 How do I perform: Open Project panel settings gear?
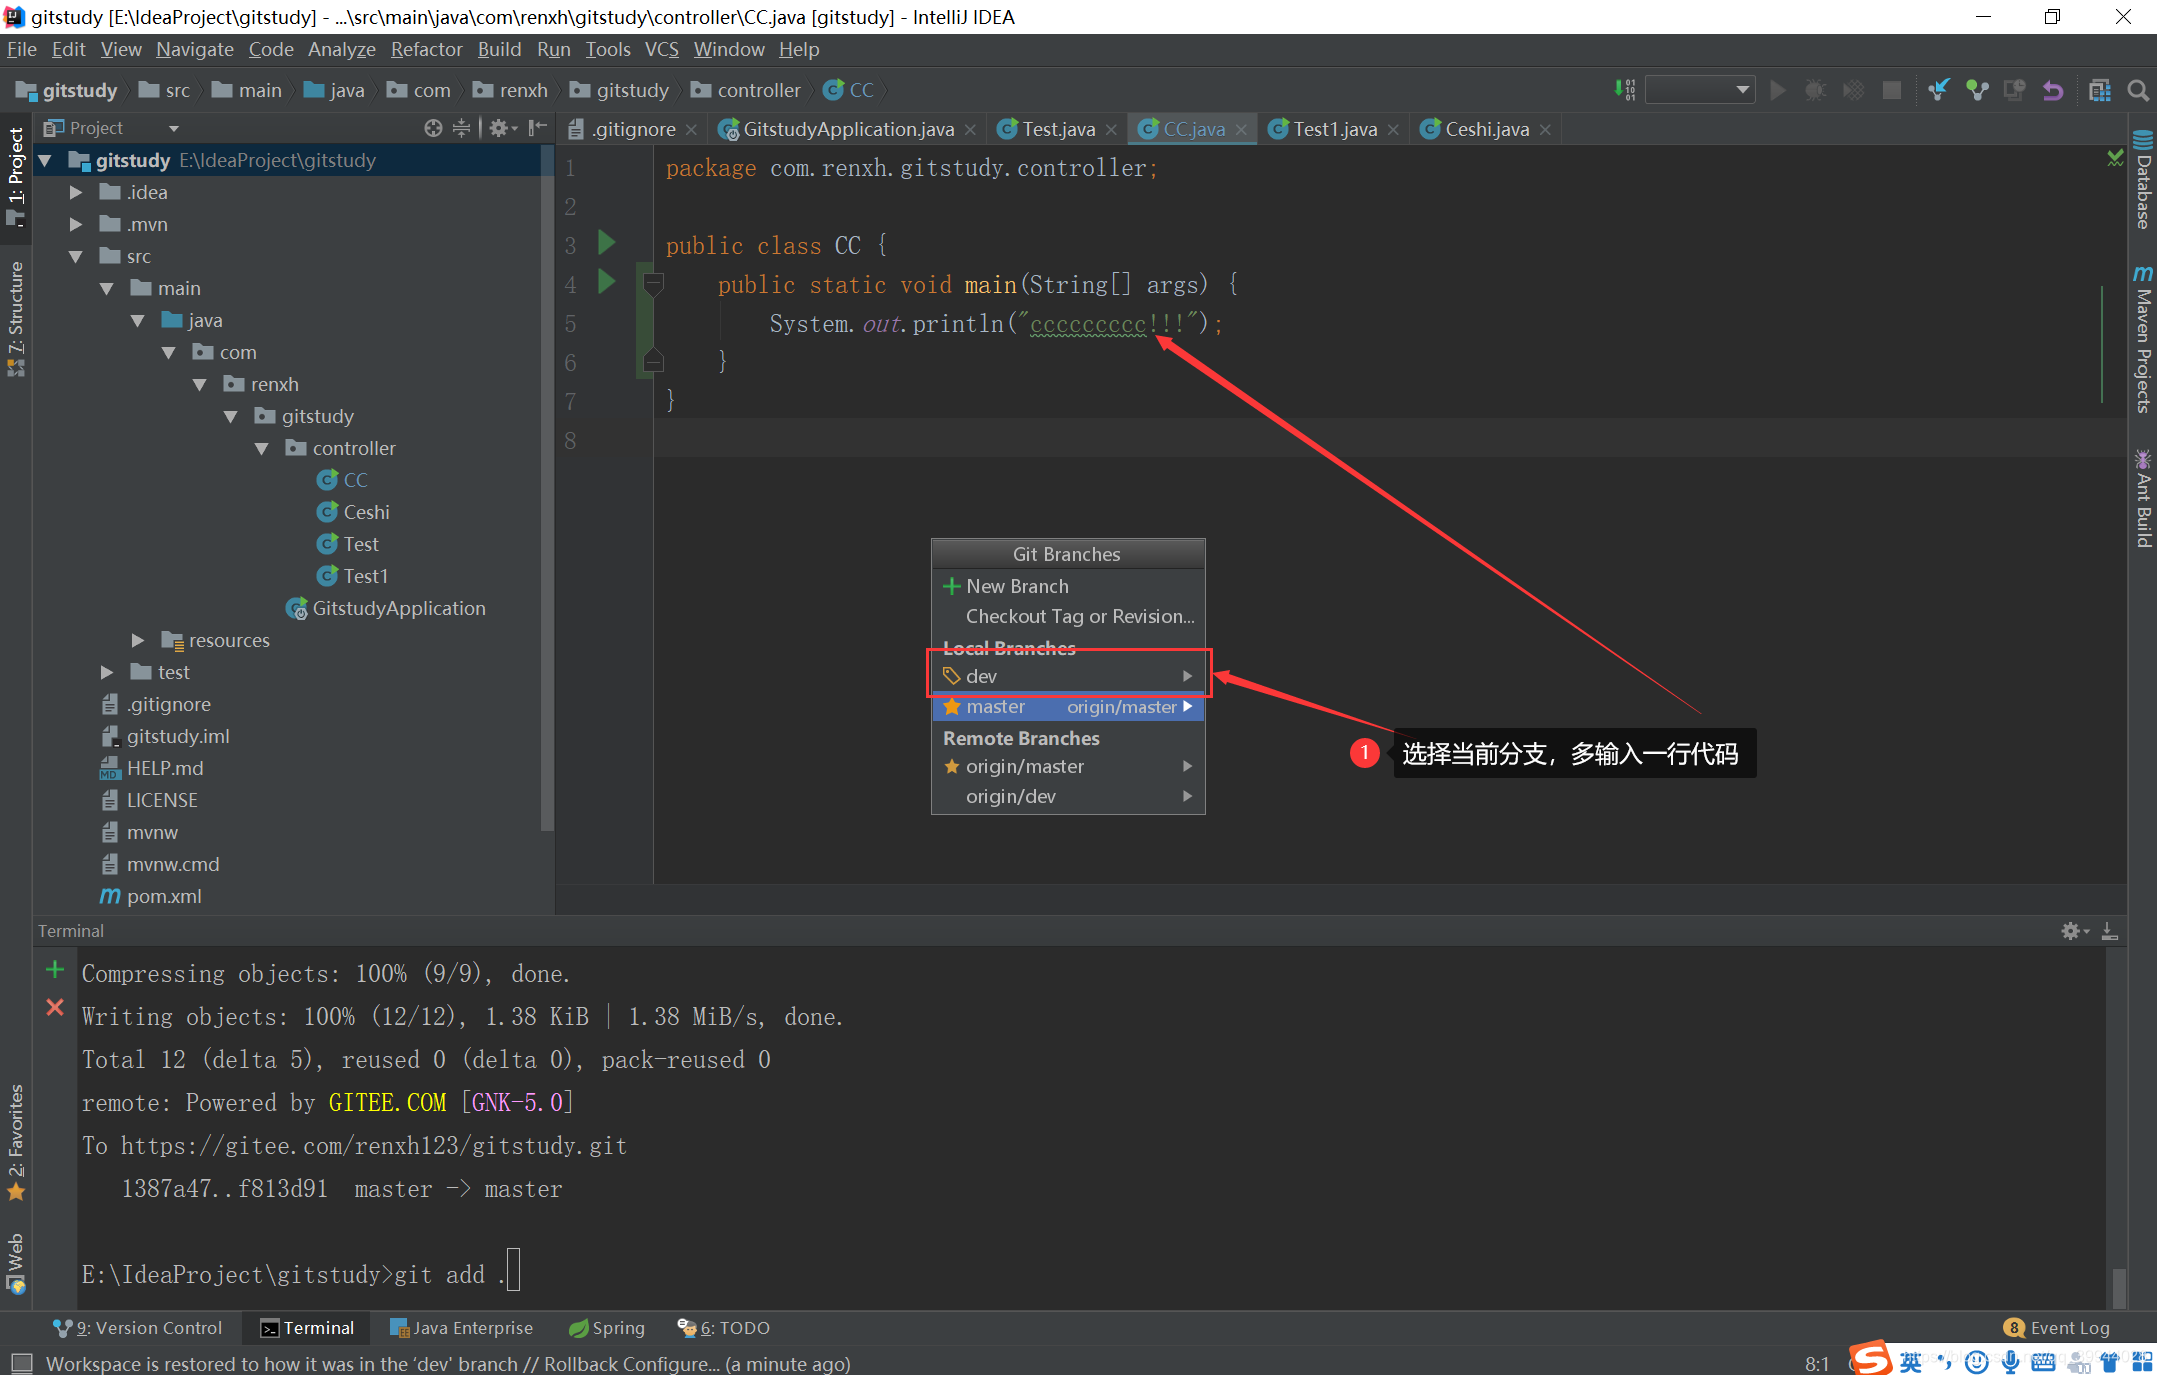click(x=502, y=128)
